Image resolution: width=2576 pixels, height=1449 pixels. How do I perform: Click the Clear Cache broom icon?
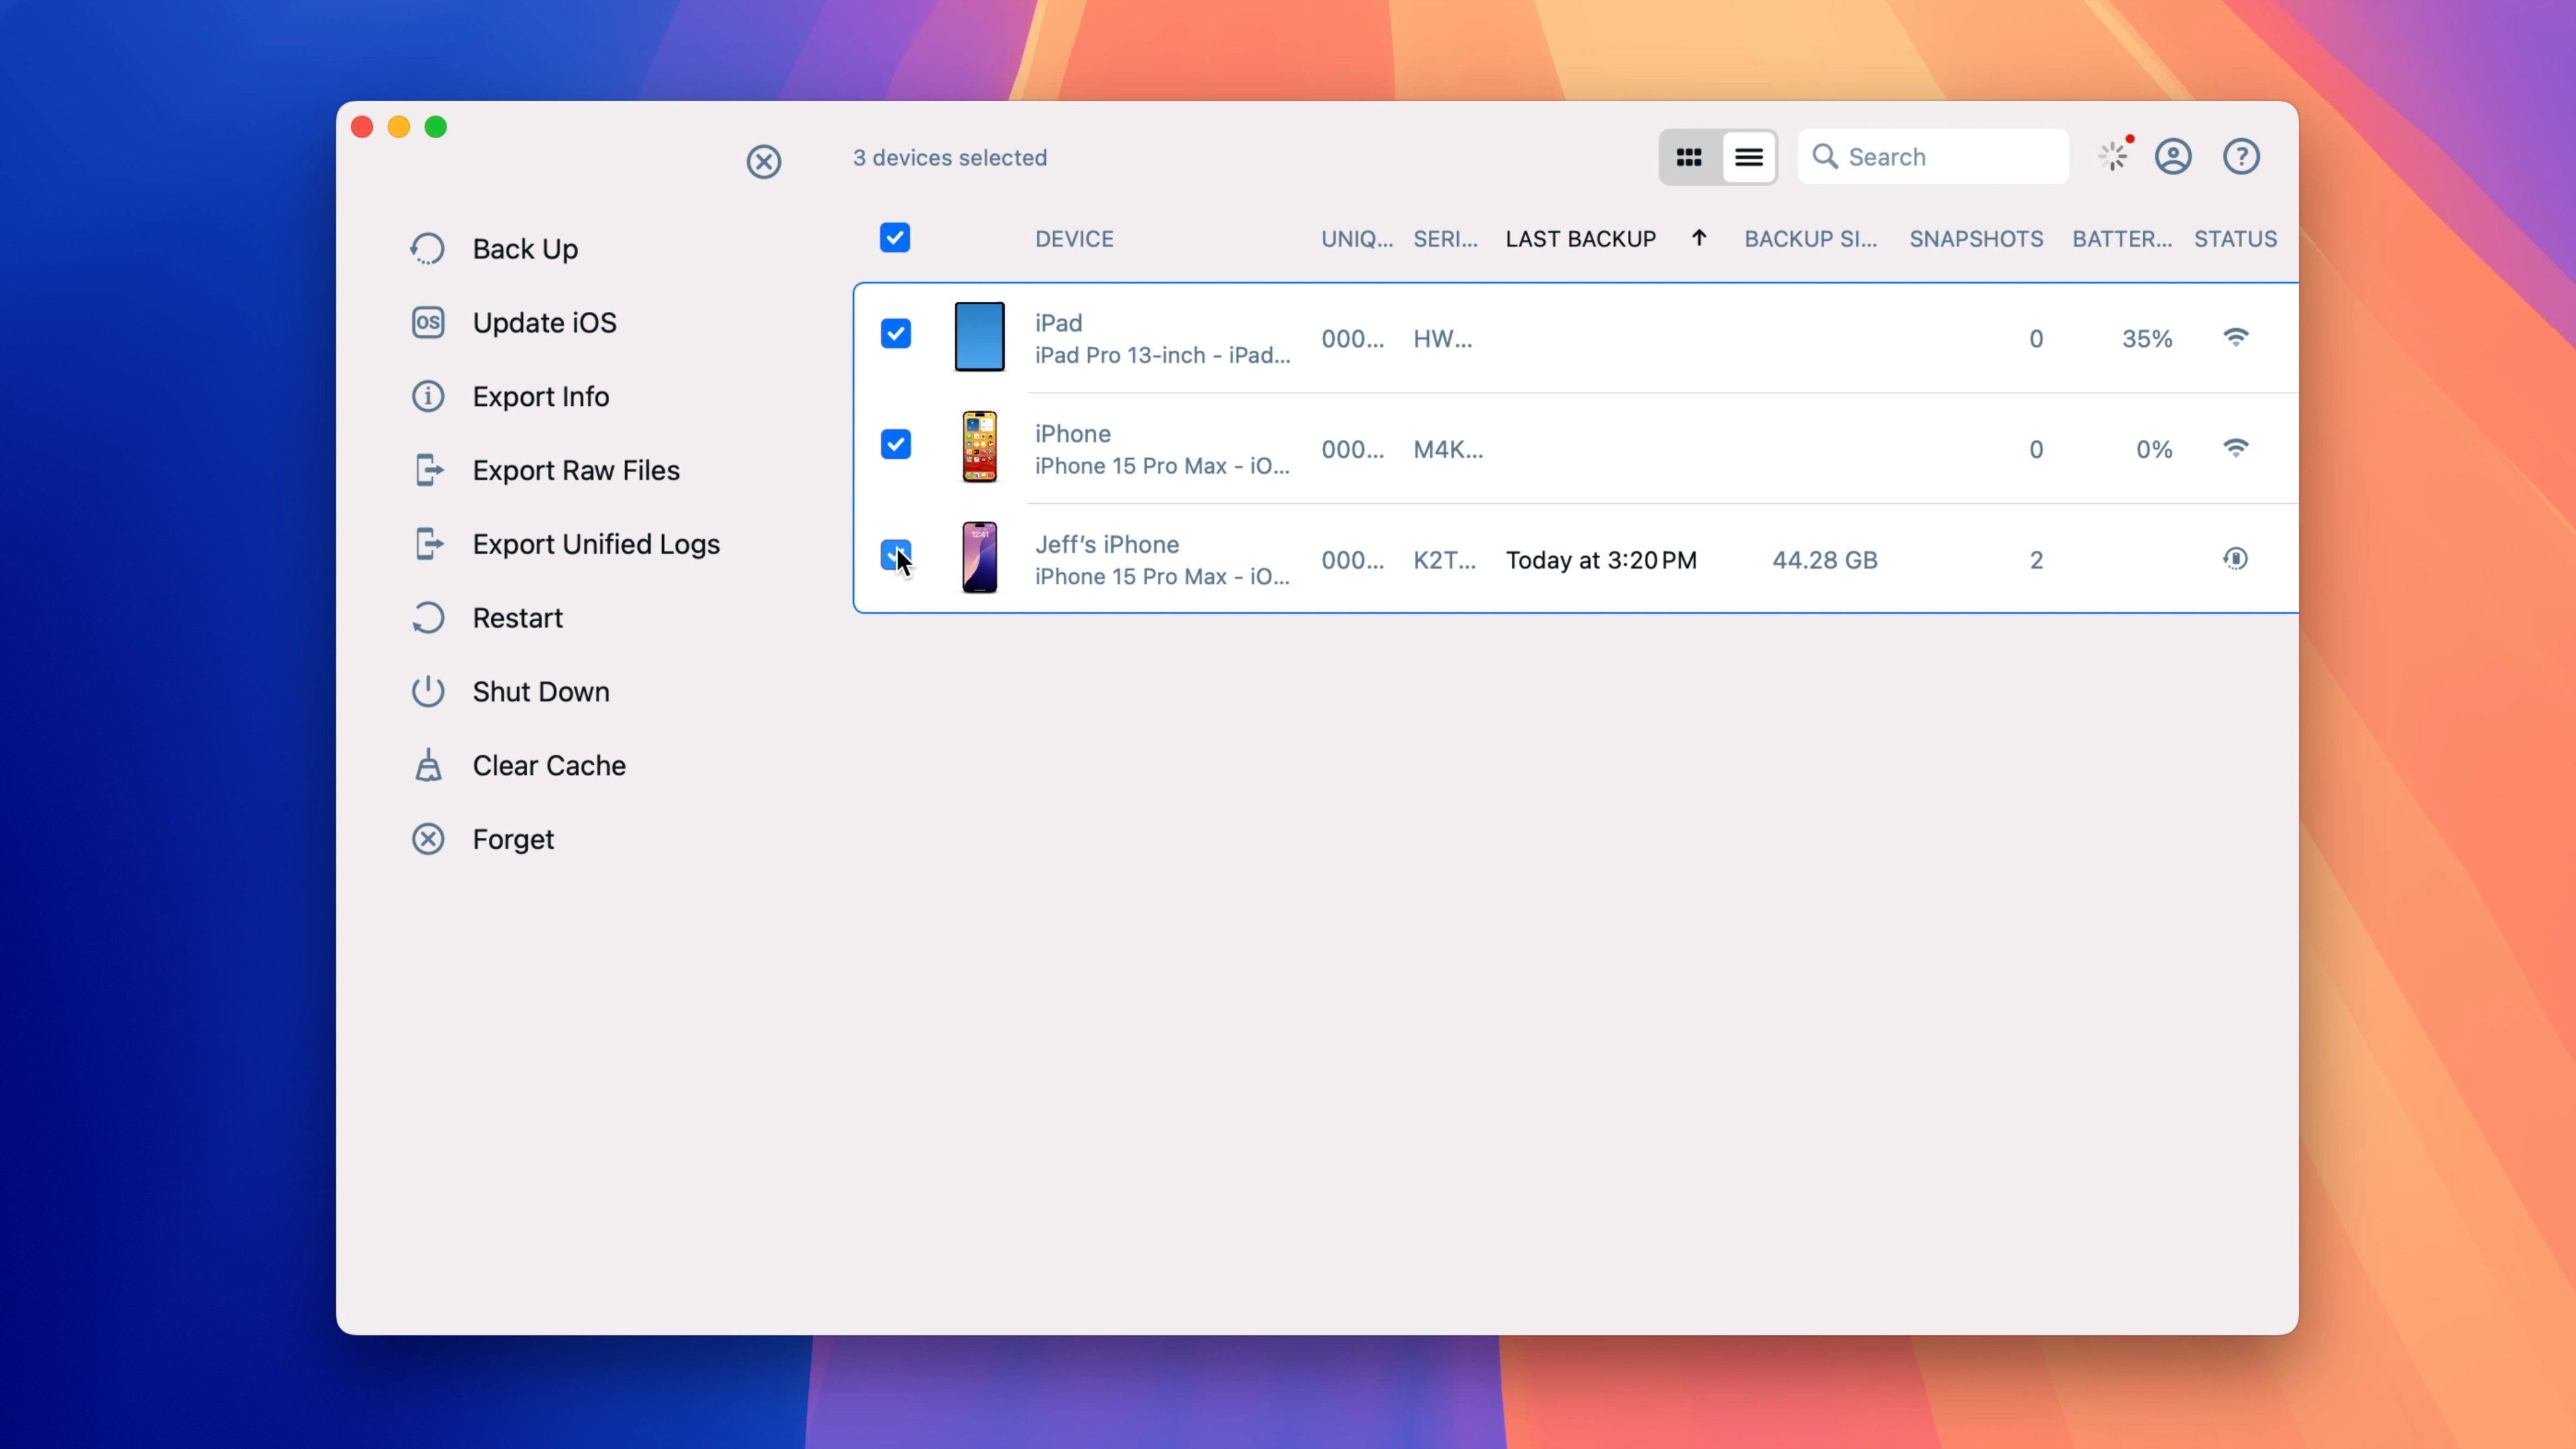point(428,766)
